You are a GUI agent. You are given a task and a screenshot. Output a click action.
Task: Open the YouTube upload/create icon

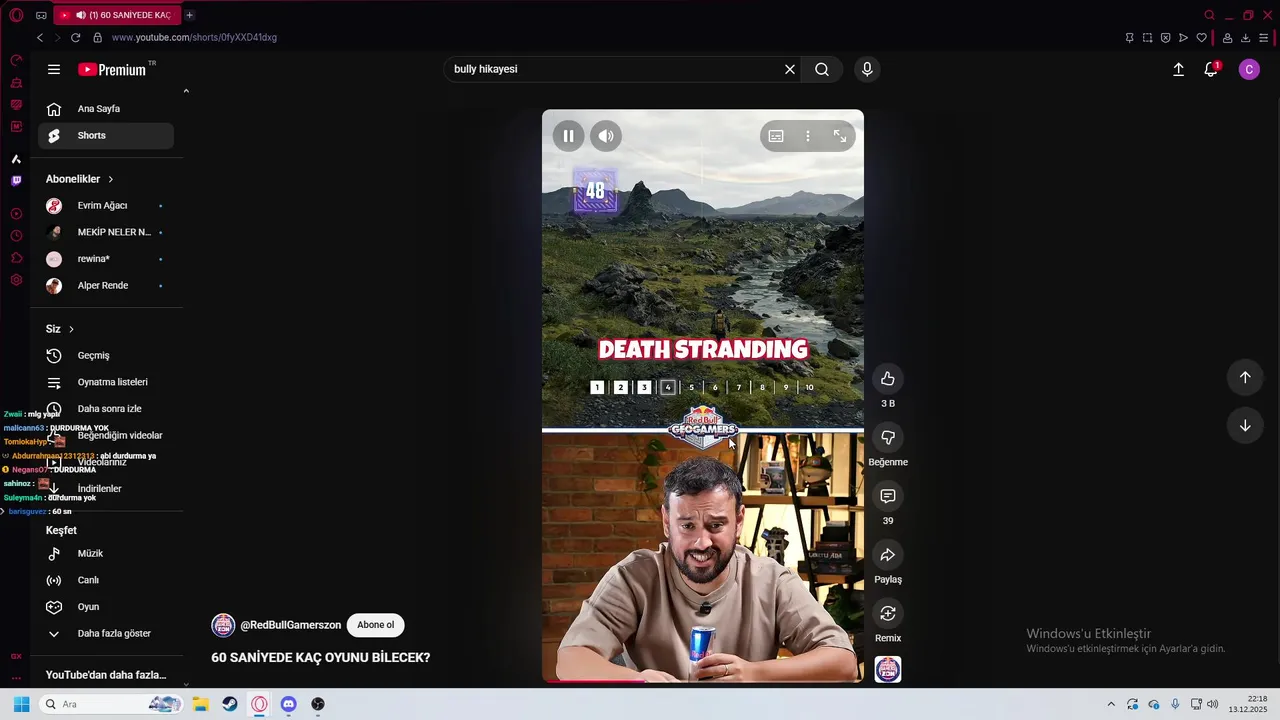1179,69
